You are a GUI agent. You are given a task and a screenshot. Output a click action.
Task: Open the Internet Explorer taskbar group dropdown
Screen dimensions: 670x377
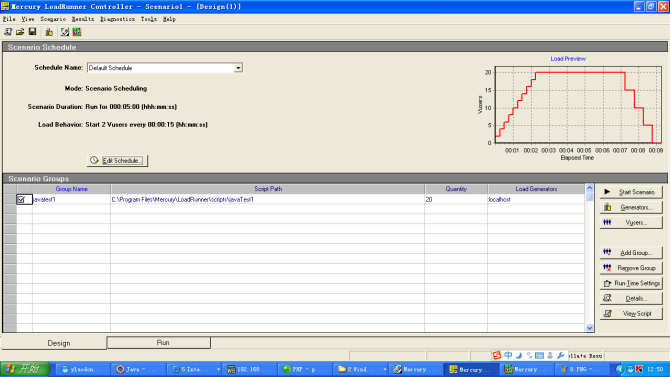[218, 369]
